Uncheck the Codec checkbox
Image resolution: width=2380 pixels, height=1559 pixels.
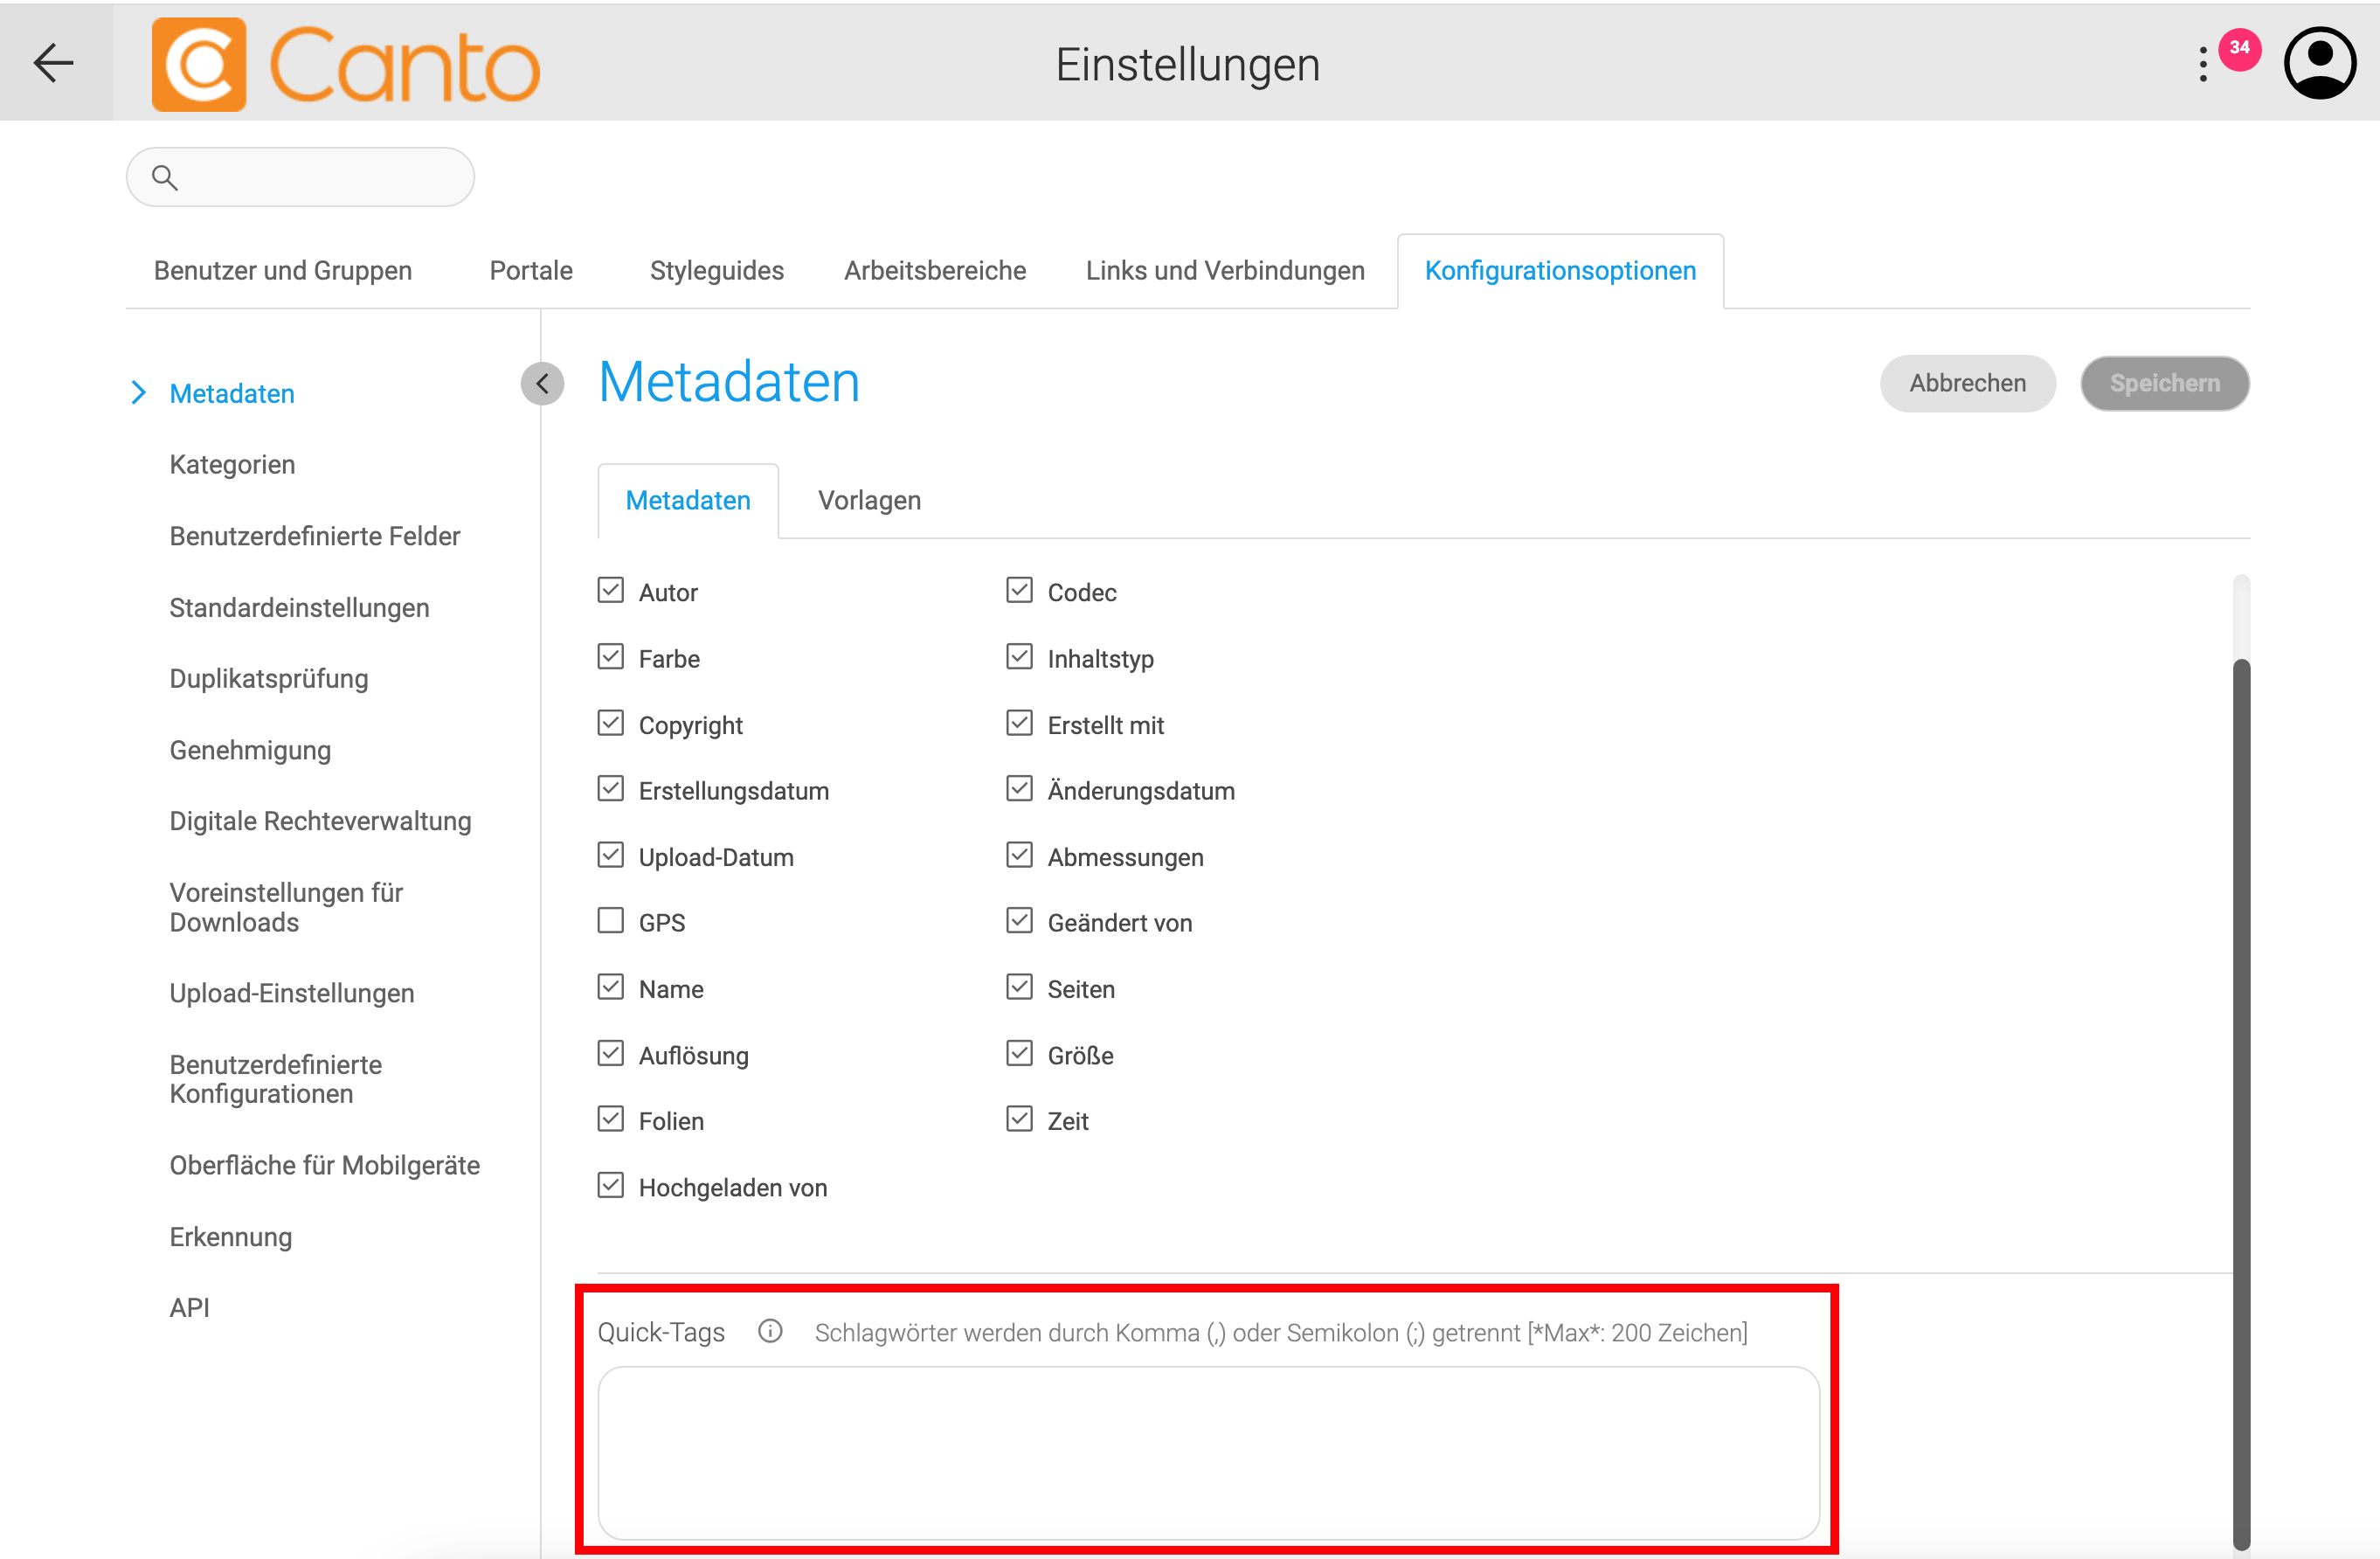point(1019,591)
